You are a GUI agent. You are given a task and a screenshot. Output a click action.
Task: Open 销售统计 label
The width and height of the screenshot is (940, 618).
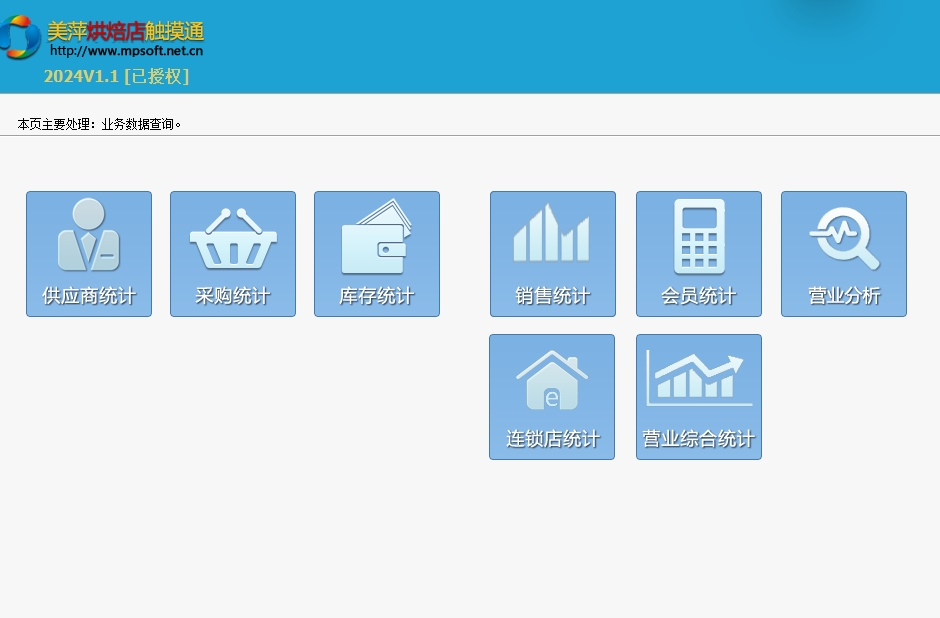pyautogui.click(x=553, y=297)
